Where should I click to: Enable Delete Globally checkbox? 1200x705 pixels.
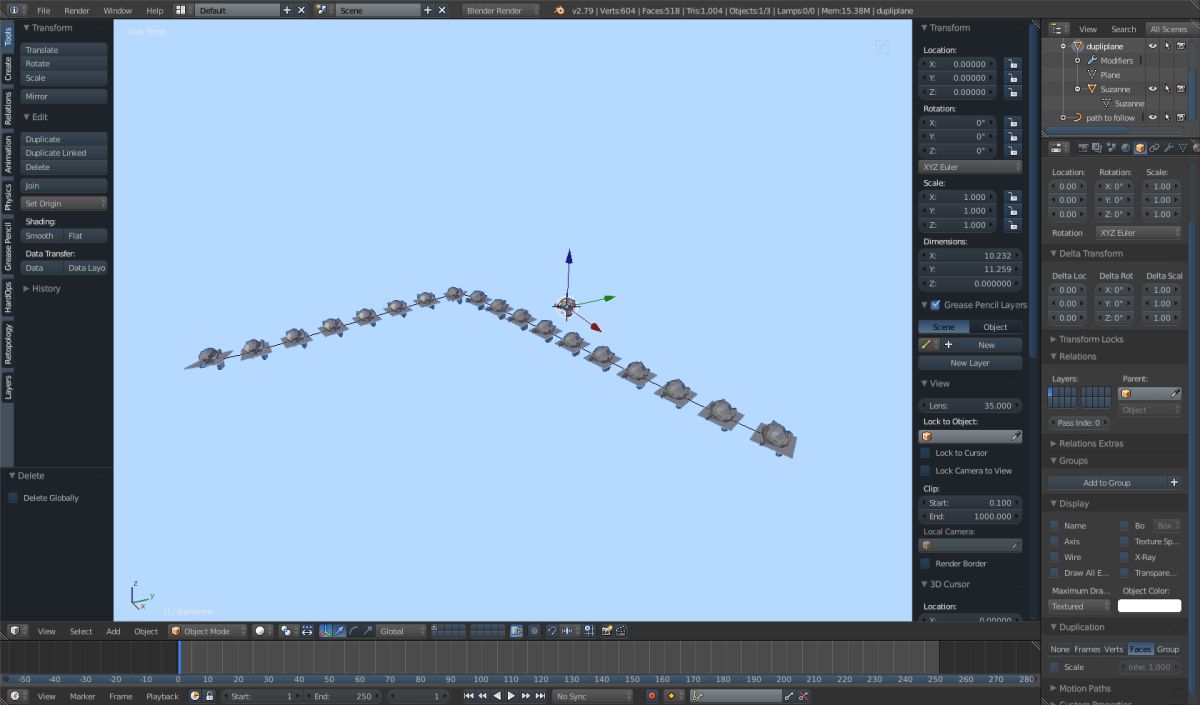(13, 498)
